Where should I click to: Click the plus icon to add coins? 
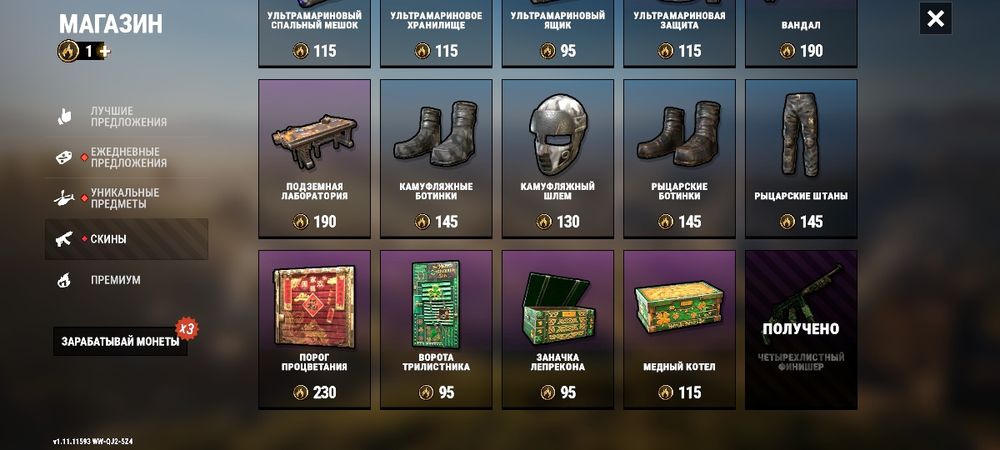click(x=104, y=51)
